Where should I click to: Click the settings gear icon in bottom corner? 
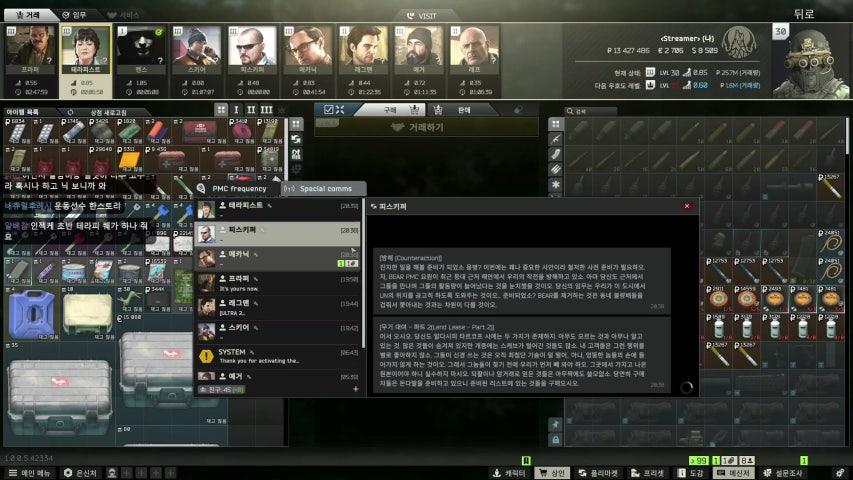coord(840,473)
